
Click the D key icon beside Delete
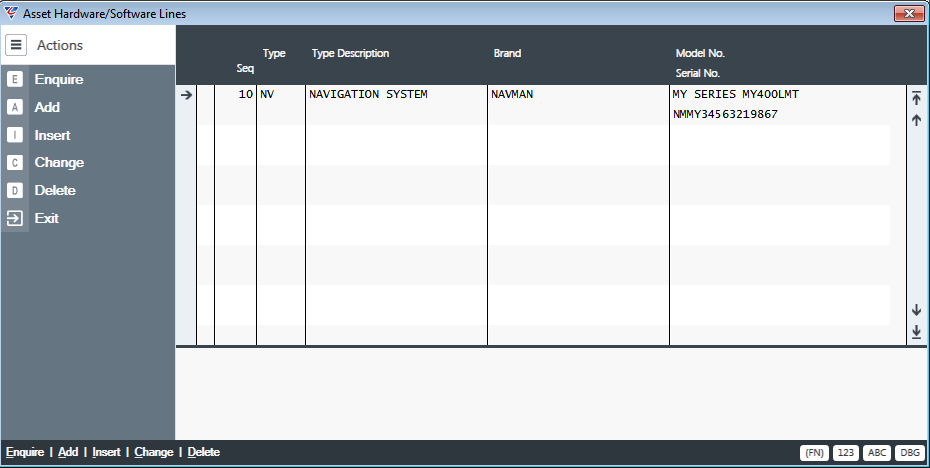click(x=15, y=190)
